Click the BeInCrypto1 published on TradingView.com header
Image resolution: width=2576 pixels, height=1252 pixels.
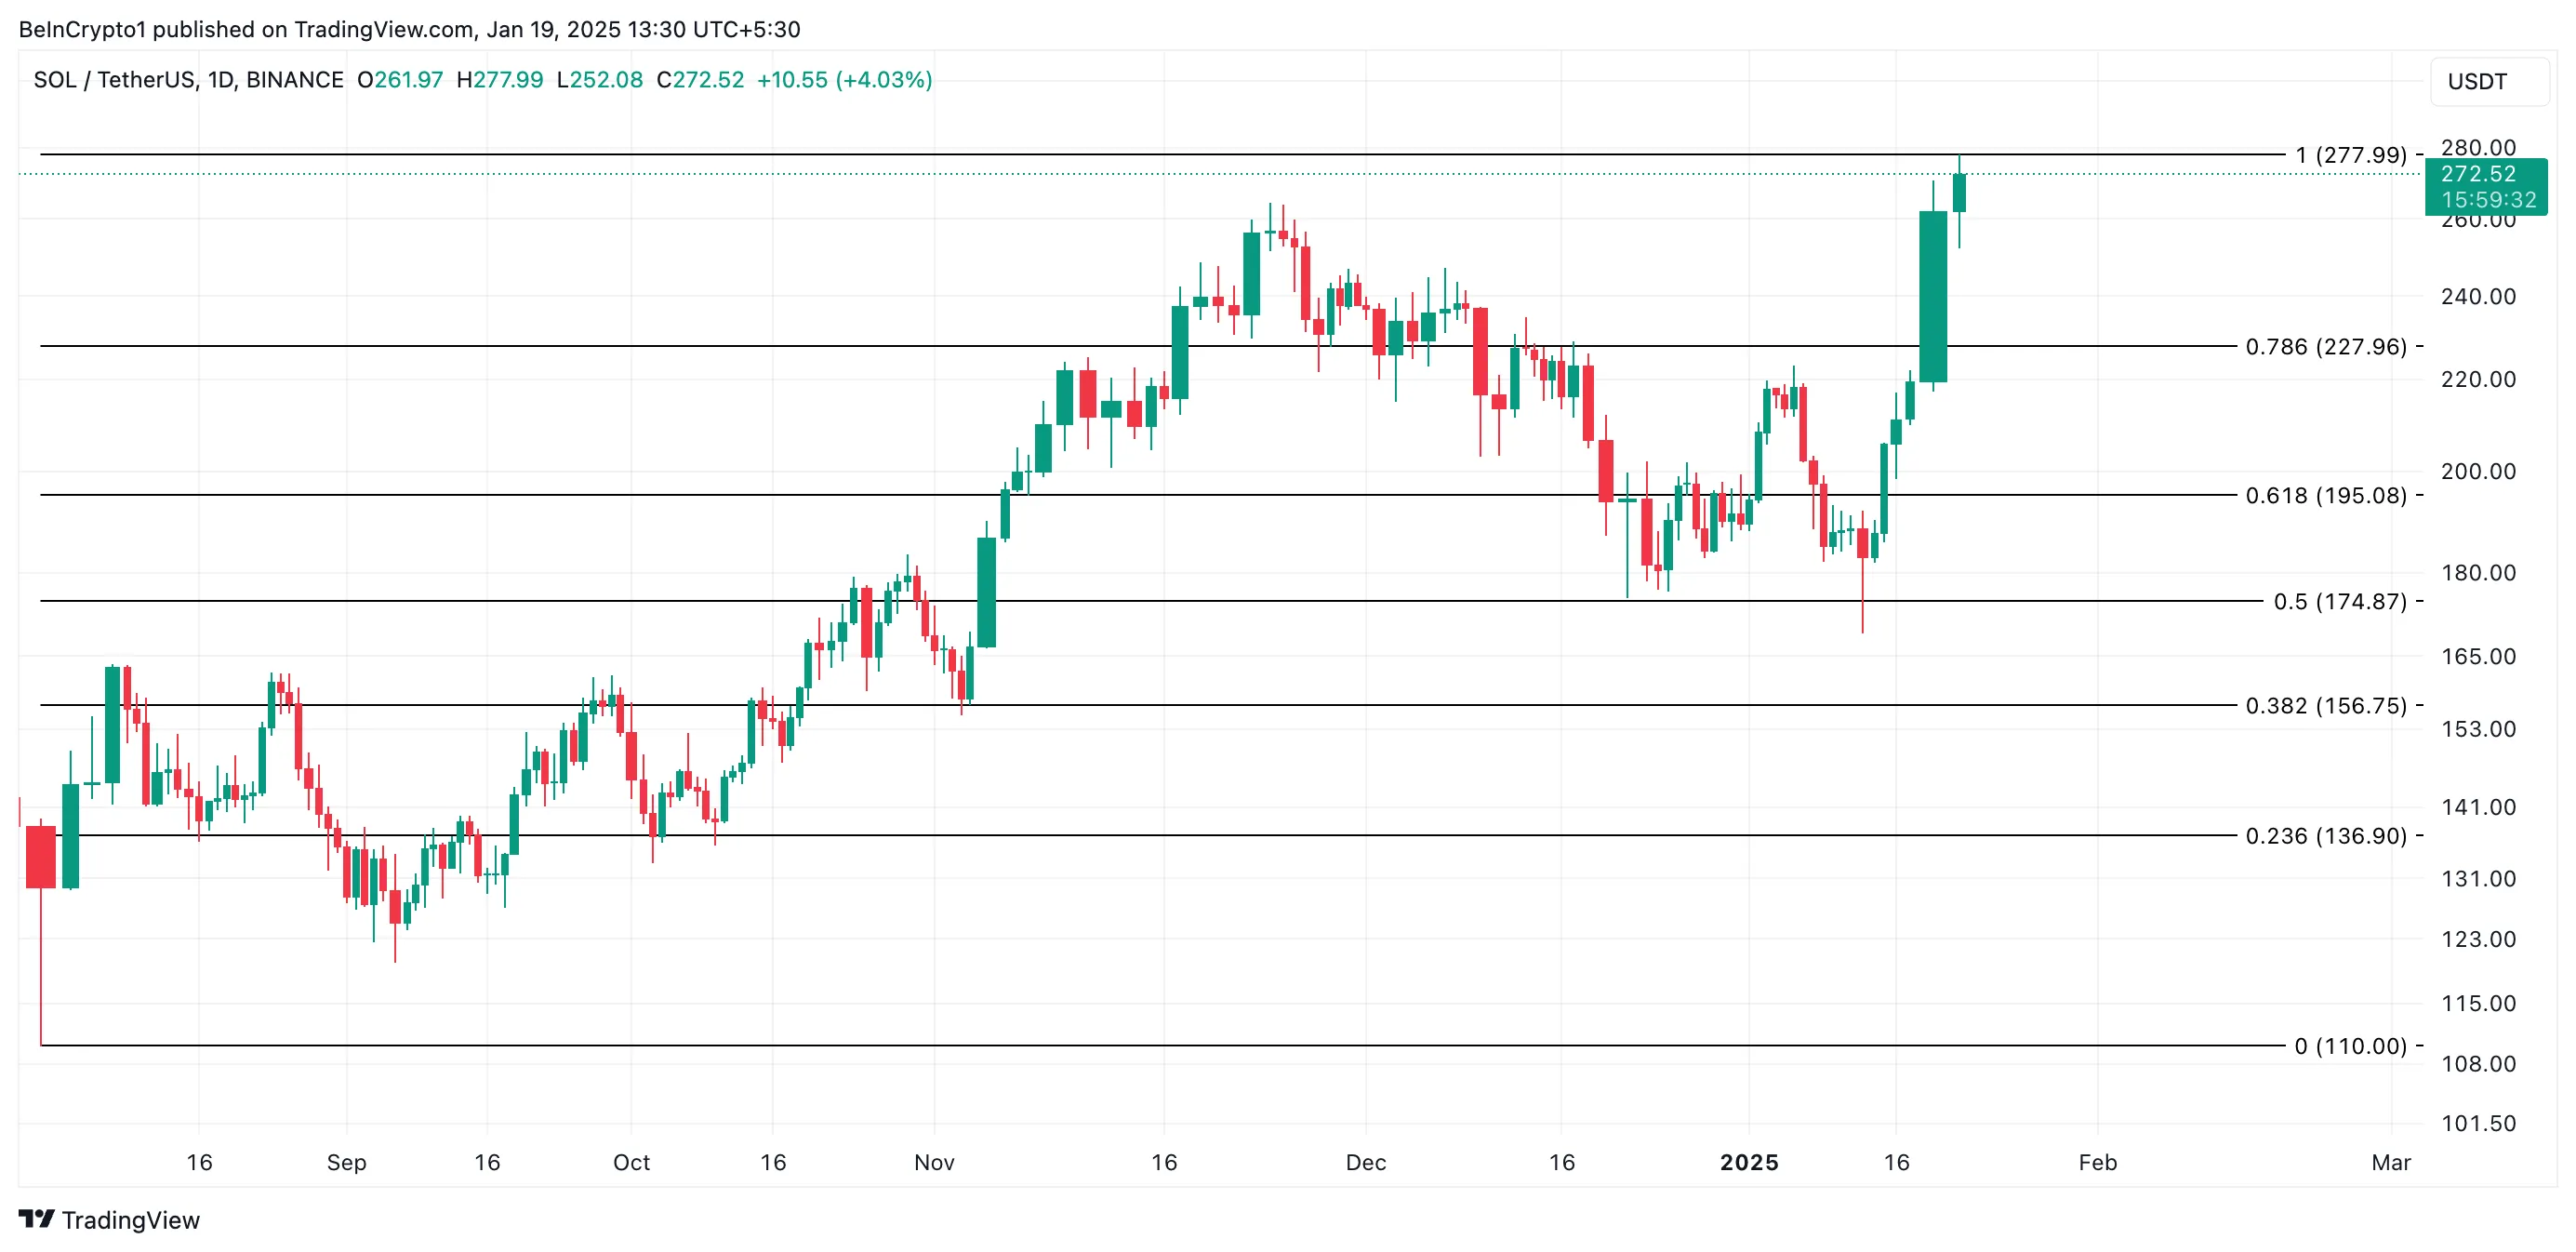(x=409, y=29)
